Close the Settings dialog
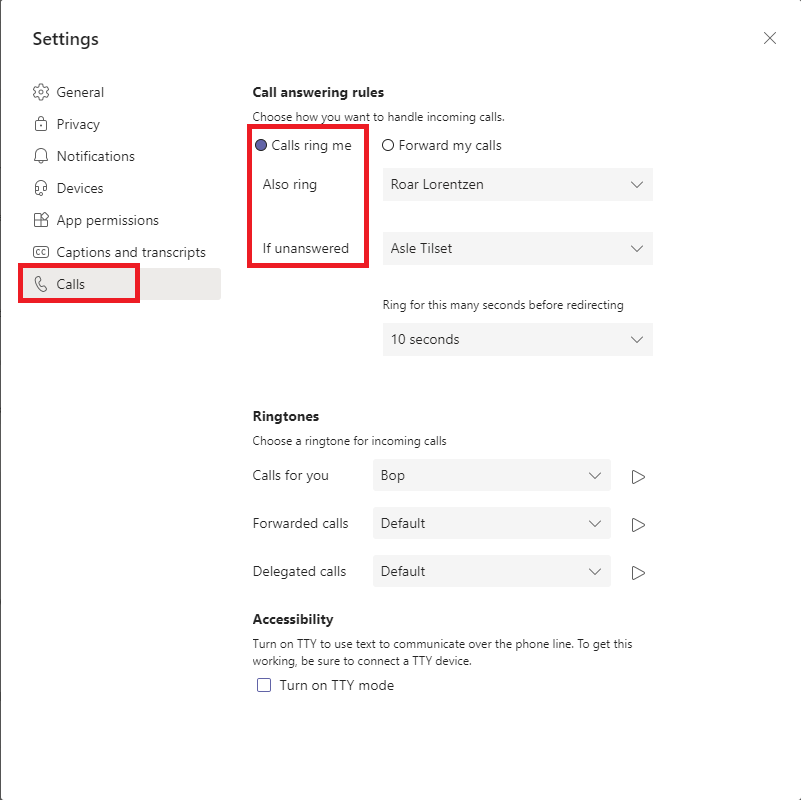Image resolution: width=801 pixels, height=800 pixels. tap(769, 38)
